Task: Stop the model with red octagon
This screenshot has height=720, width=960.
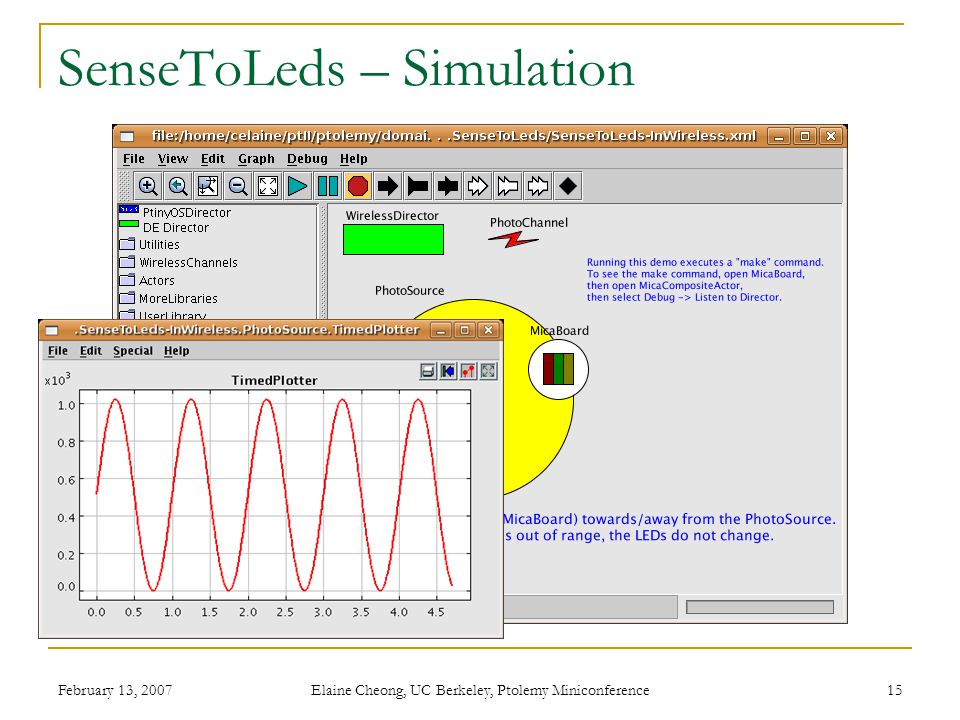Action: tap(358, 186)
